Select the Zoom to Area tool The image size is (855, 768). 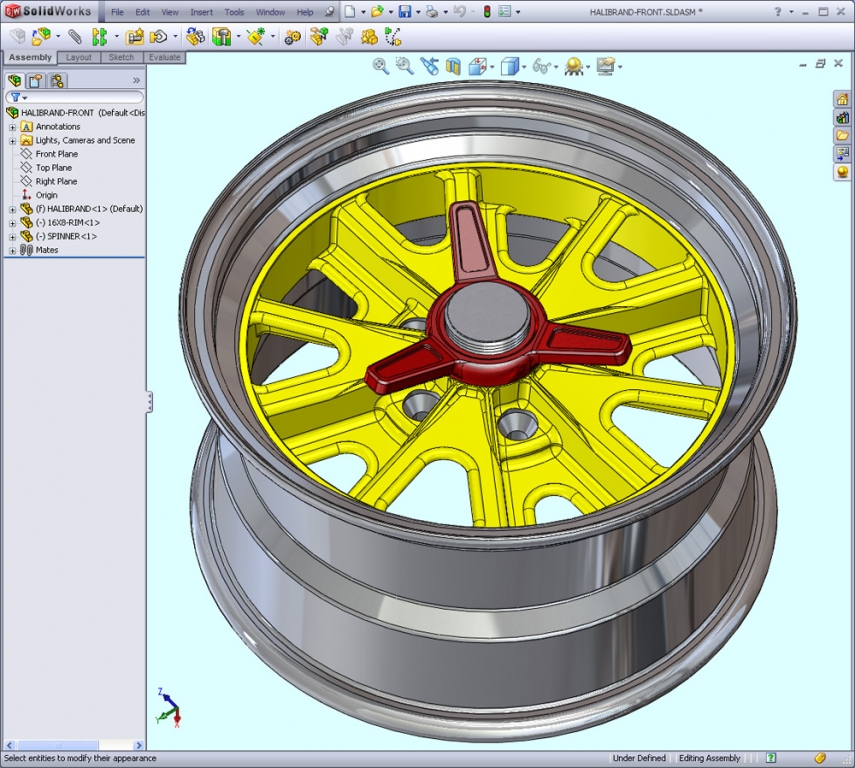(404, 66)
